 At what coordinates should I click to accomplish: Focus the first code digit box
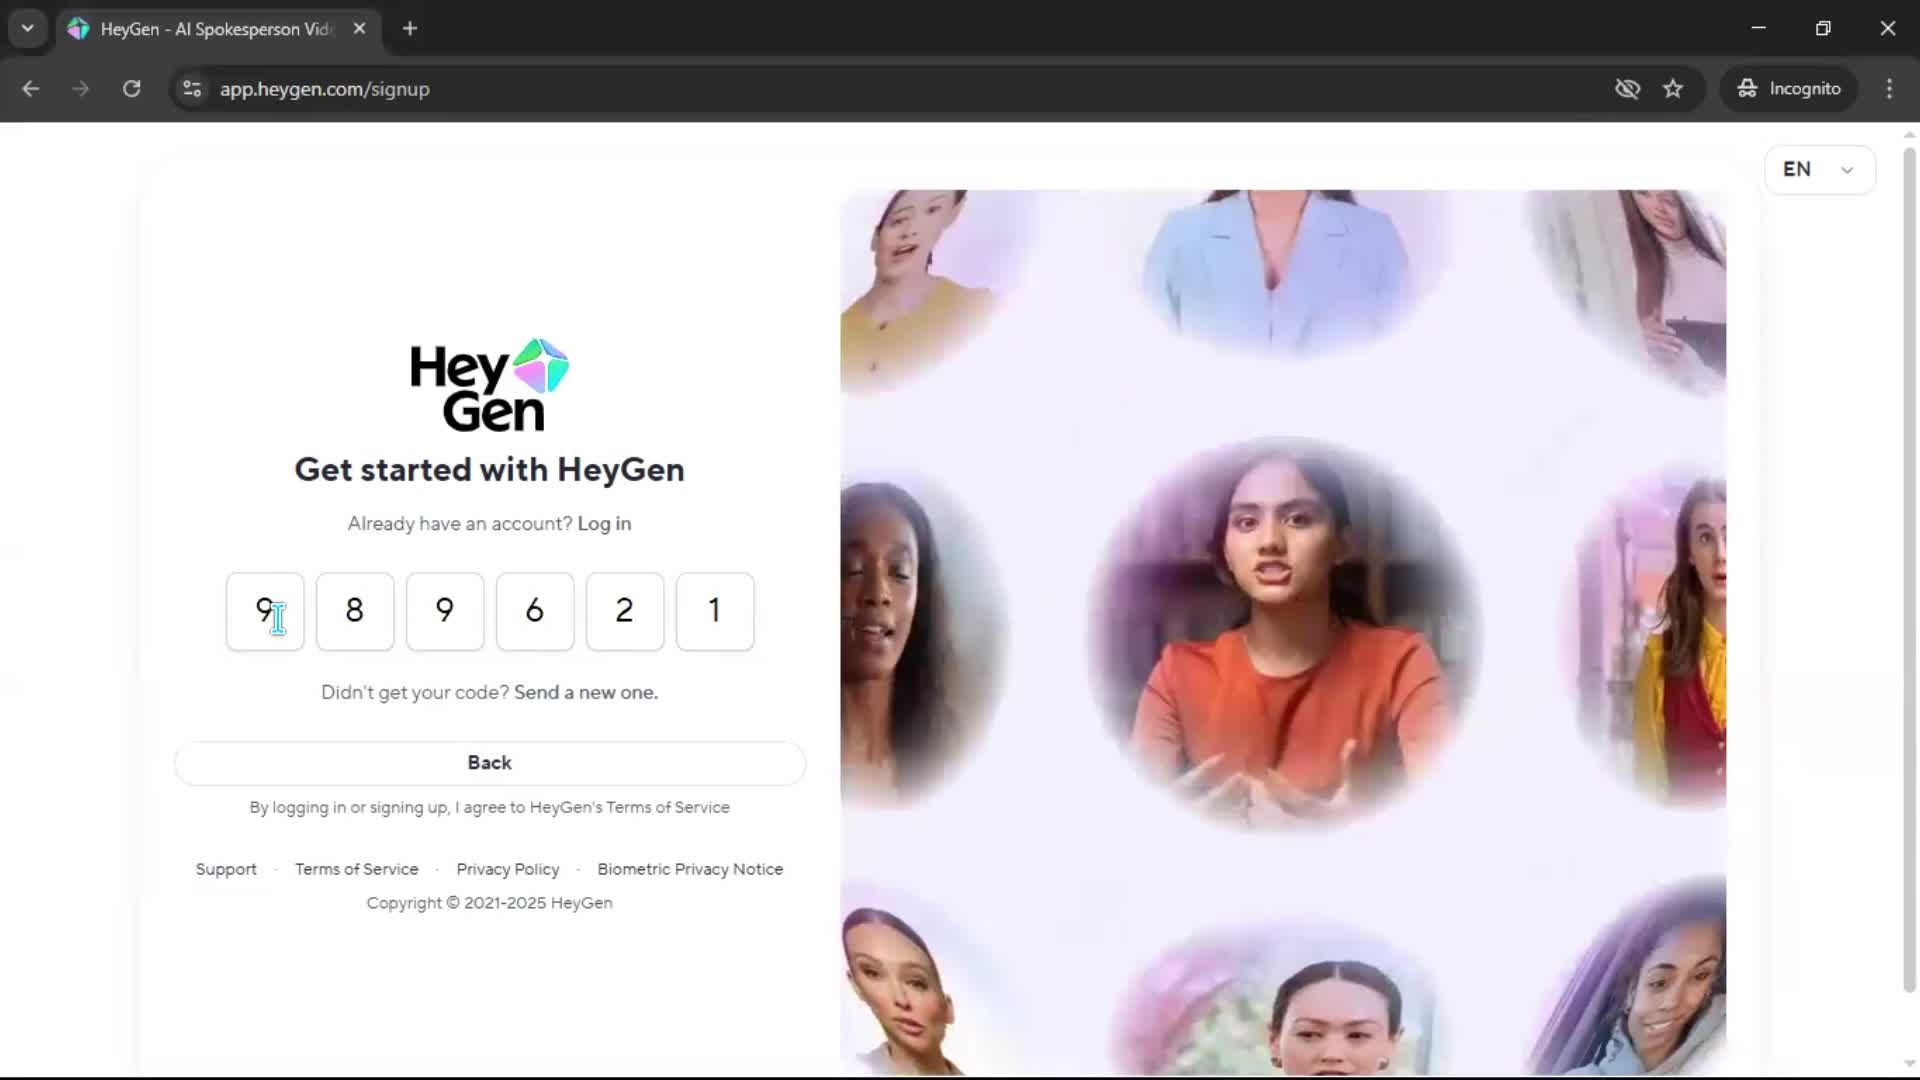[x=264, y=611]
